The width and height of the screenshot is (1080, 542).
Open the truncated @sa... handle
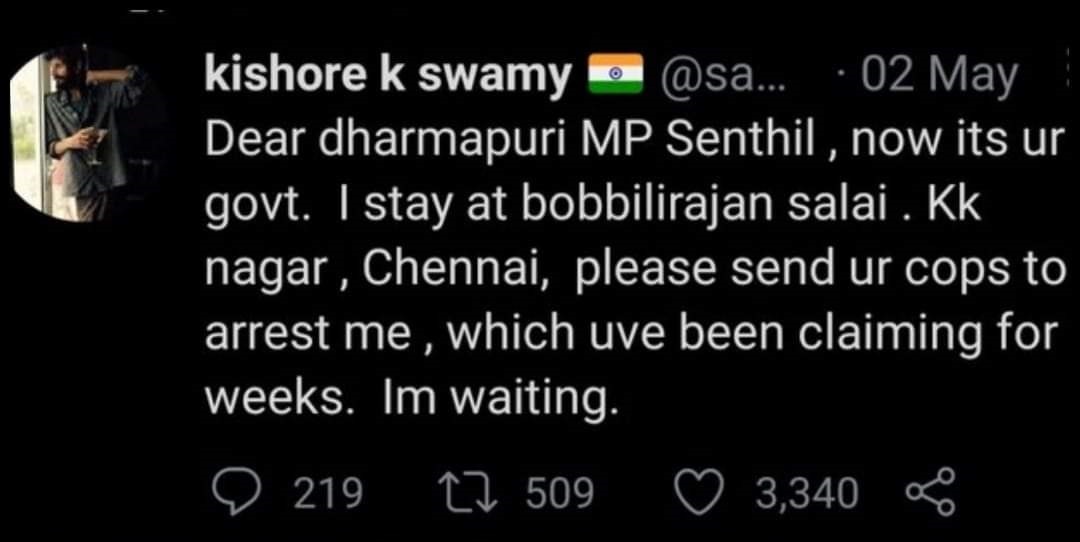[721, 77]
